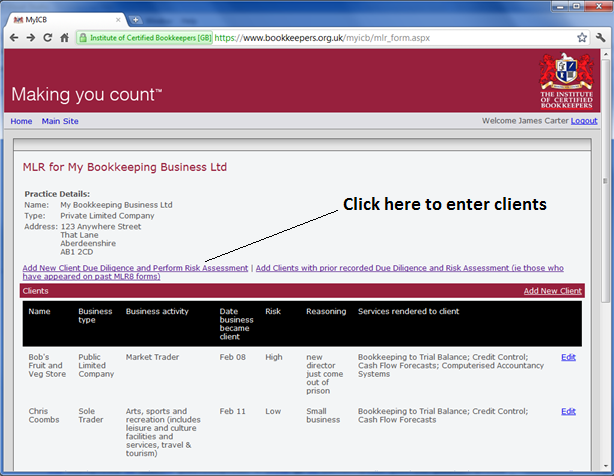Bookmark this page with the star icon

pos(582,38)
